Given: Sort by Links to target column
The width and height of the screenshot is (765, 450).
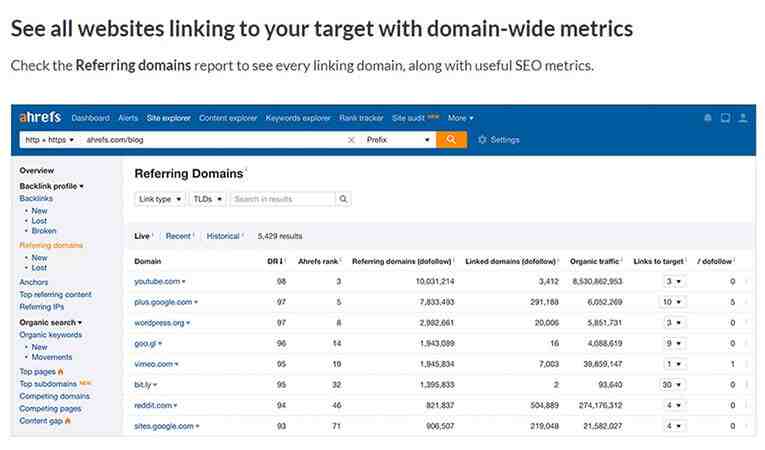Looking at the screenshot, I should coord(660,261).
